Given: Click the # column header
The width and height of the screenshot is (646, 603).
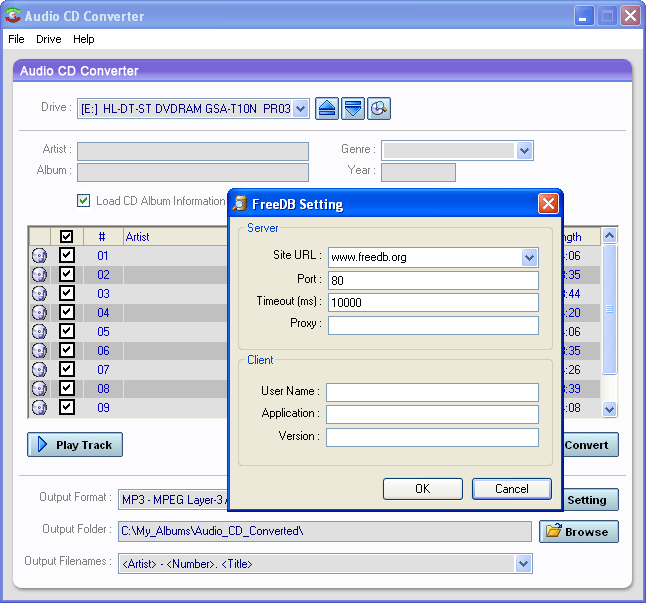Looking at the screenshot, I should 103,237.
